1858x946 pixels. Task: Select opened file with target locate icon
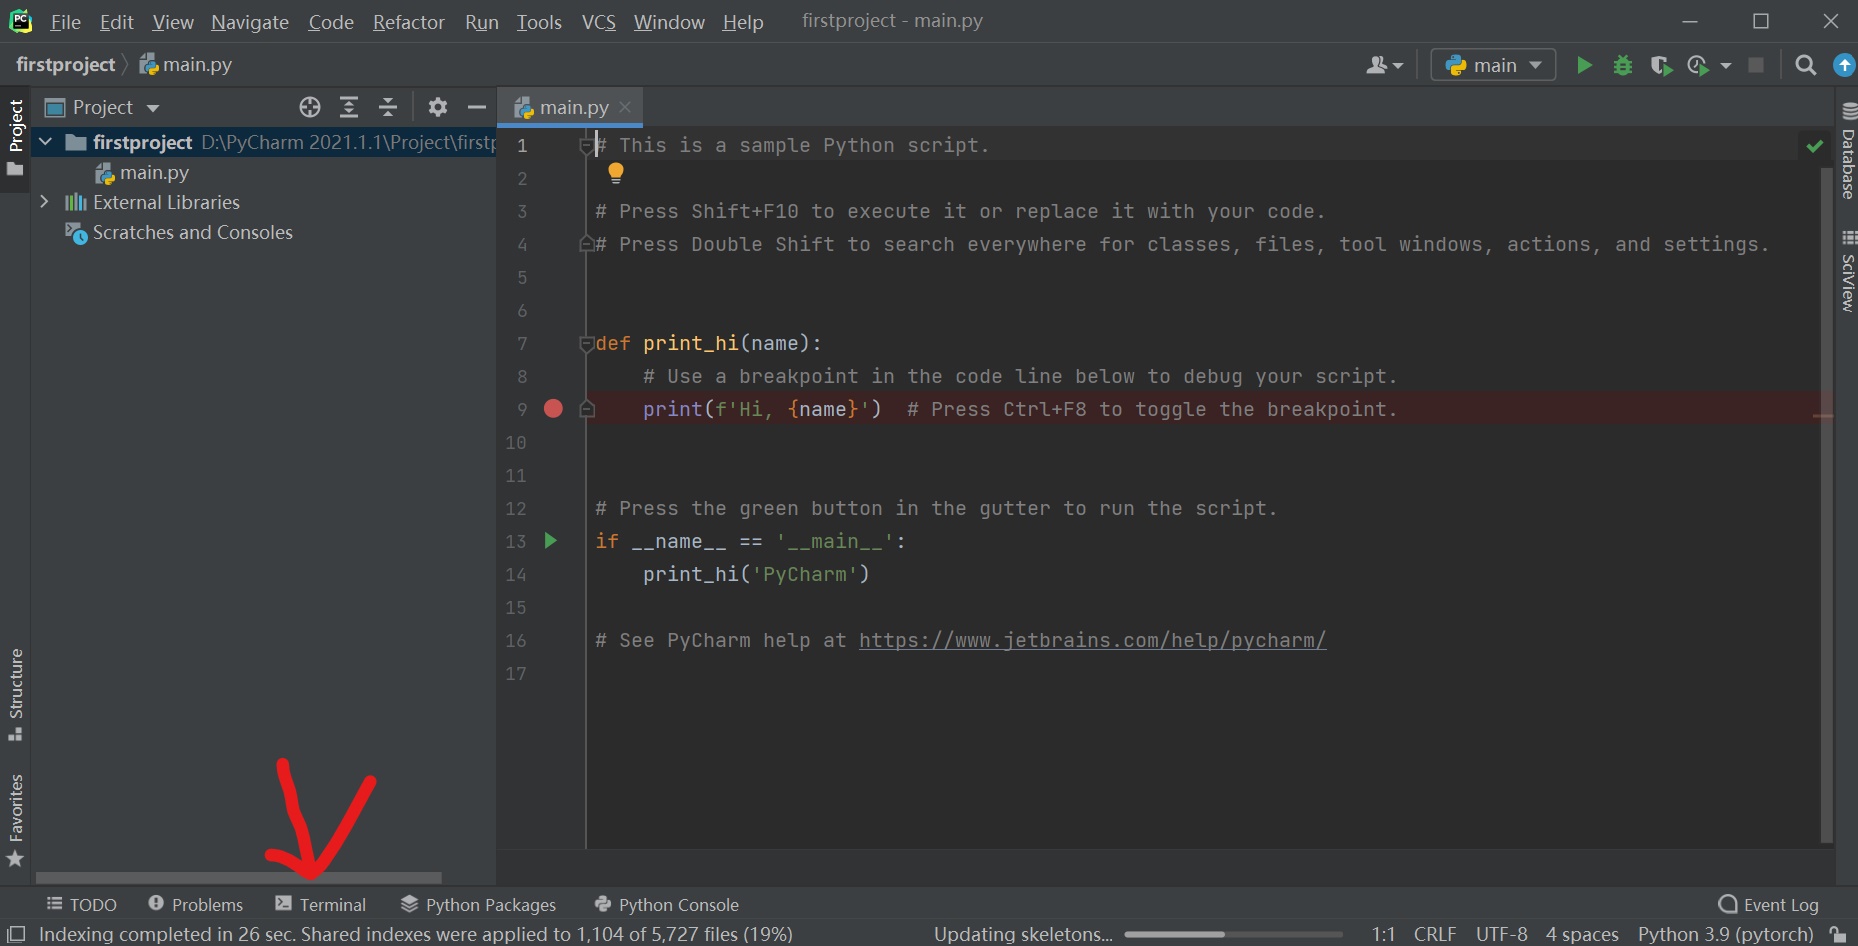310,107
